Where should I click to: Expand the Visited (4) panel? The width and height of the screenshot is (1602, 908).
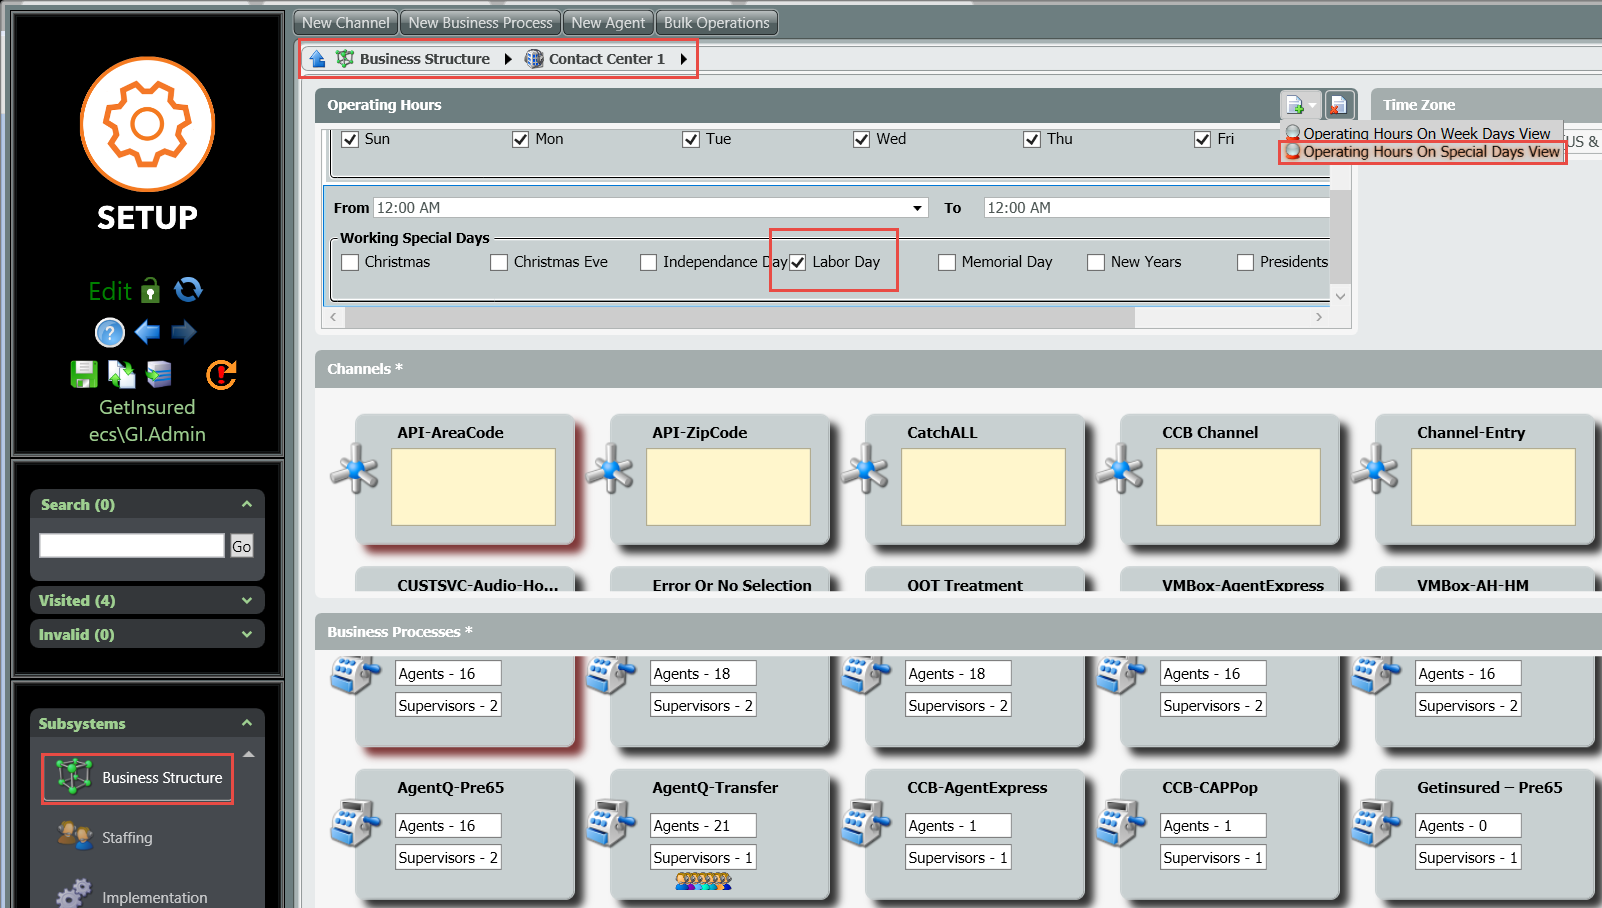click(x=247, y=600)
